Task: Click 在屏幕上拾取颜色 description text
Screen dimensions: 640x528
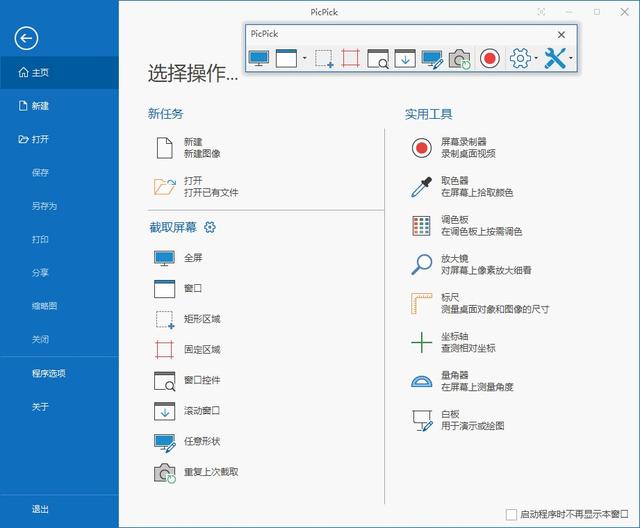Action: click(x=477, y=193)
